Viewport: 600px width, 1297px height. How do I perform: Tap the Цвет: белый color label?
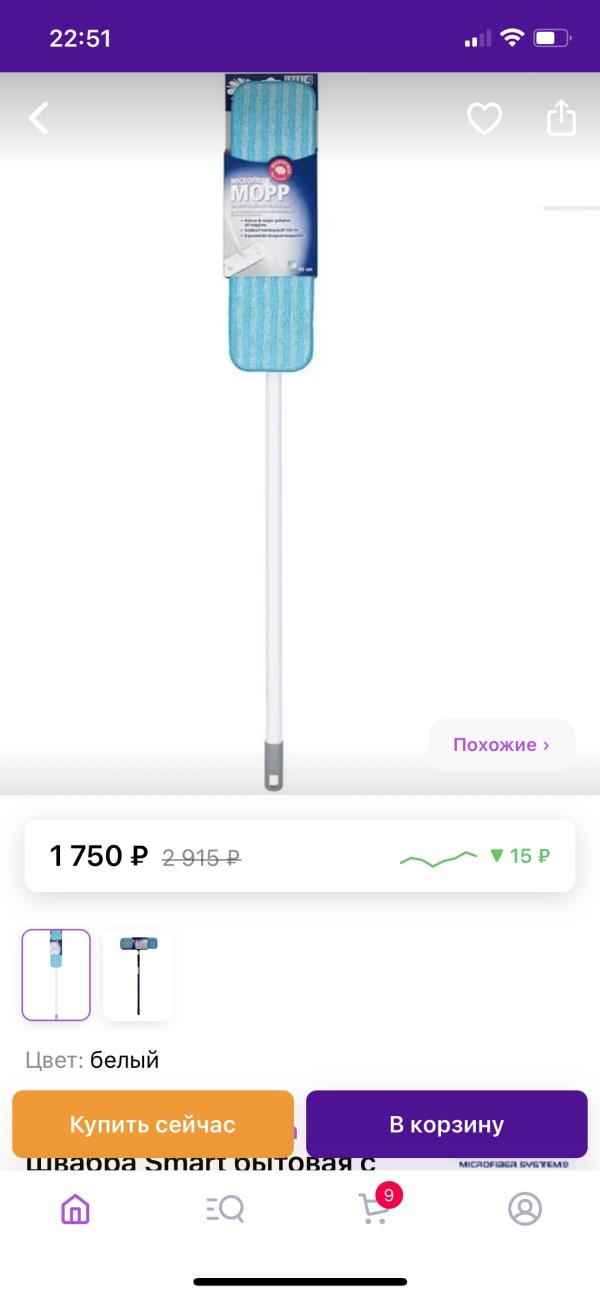tap(92, 1060)
